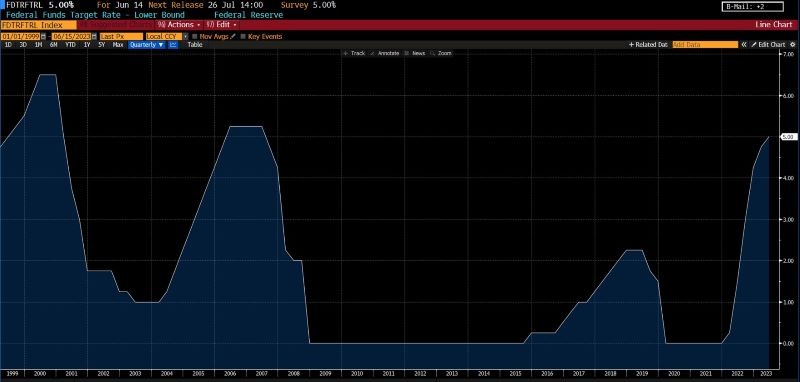Activate the Zoom tool
Screen dimensions: 800x382
click(x=441, y=53)
